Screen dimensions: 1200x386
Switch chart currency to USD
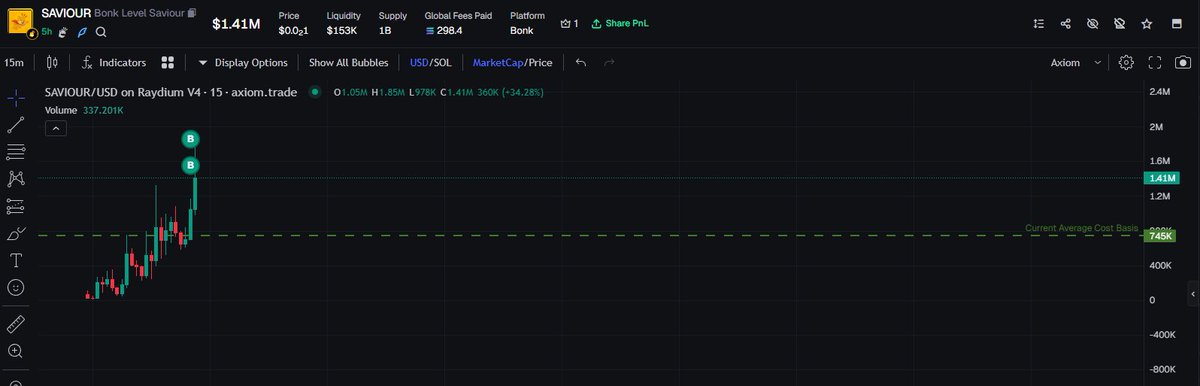[x=418, y=62]
